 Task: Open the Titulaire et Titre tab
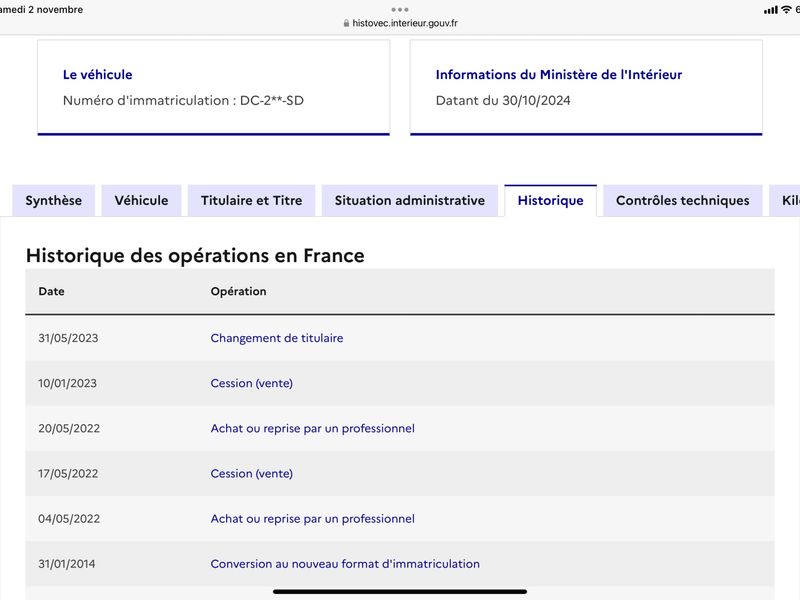(252, 201)
